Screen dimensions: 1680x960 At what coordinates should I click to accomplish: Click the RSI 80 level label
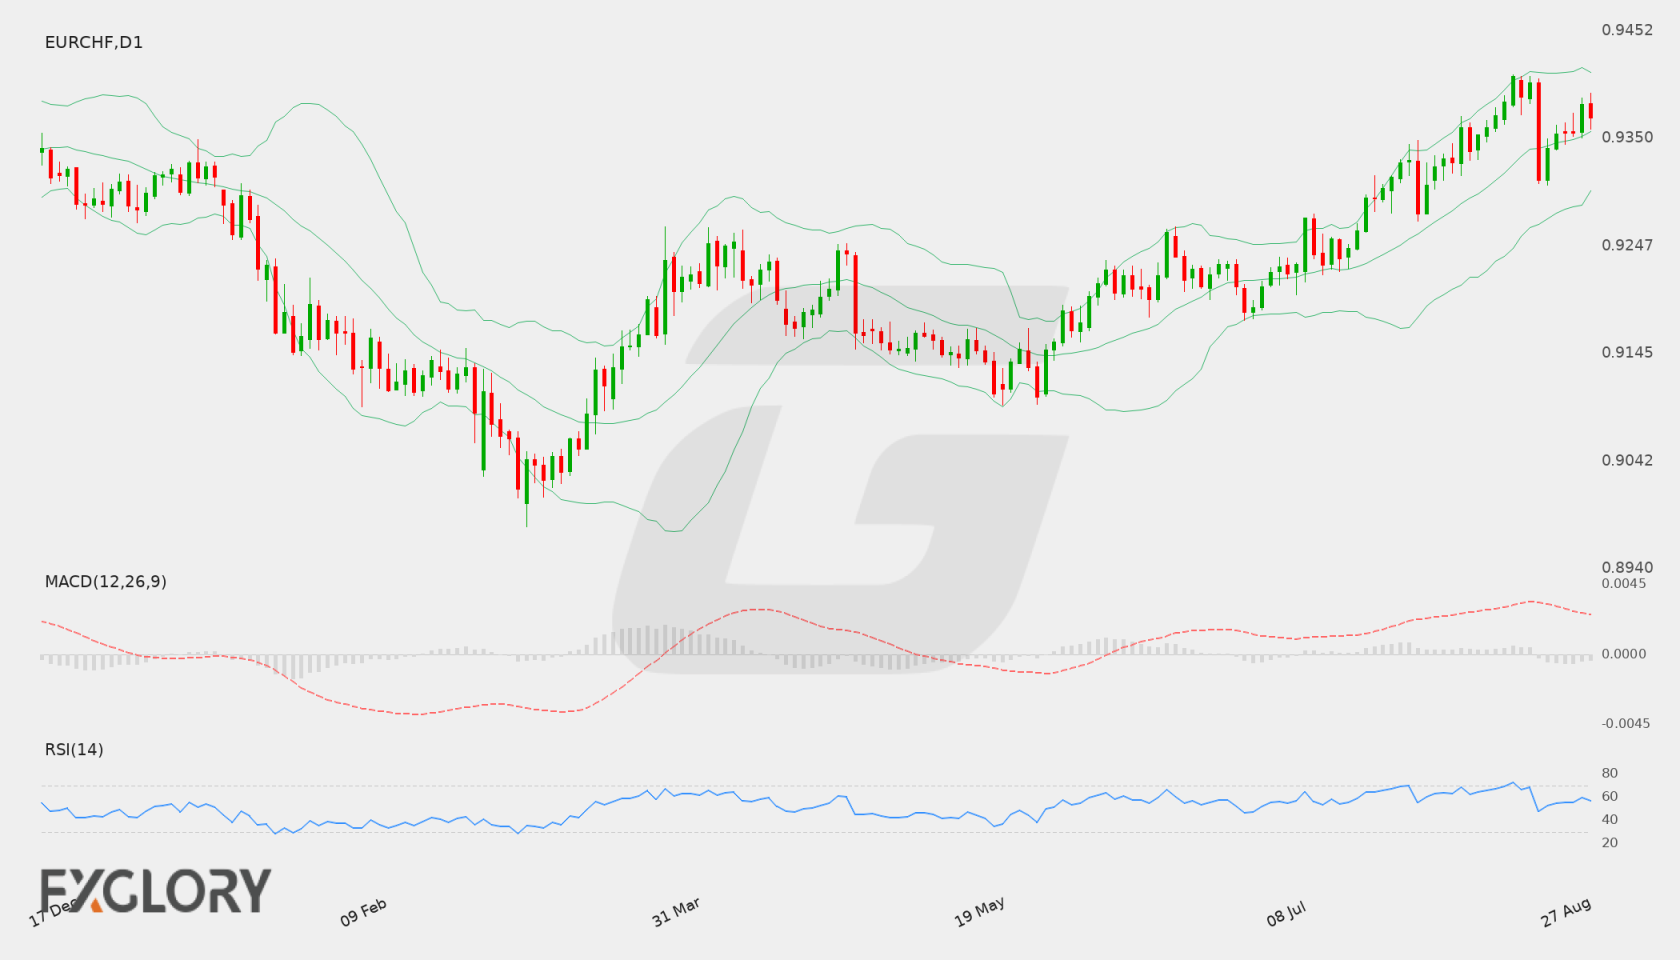pos(1610,773)
